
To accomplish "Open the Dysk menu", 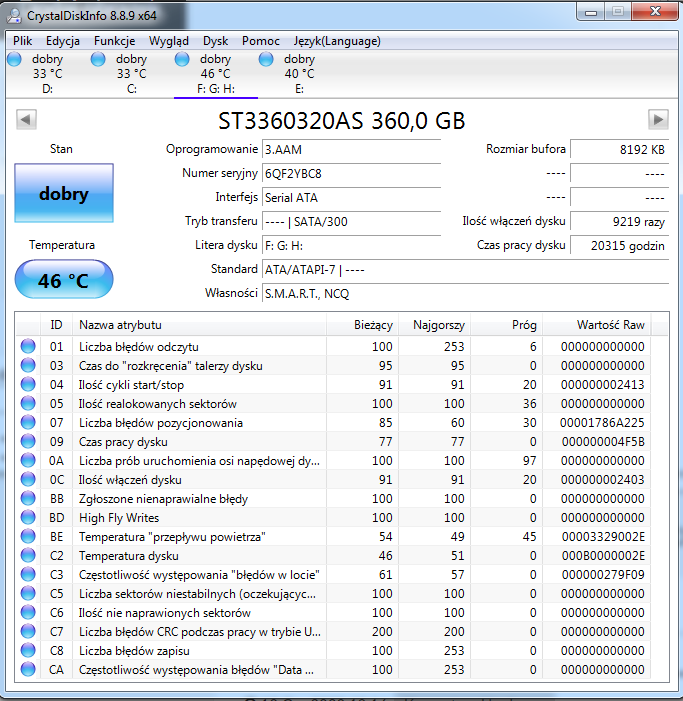I will (215, 41).
